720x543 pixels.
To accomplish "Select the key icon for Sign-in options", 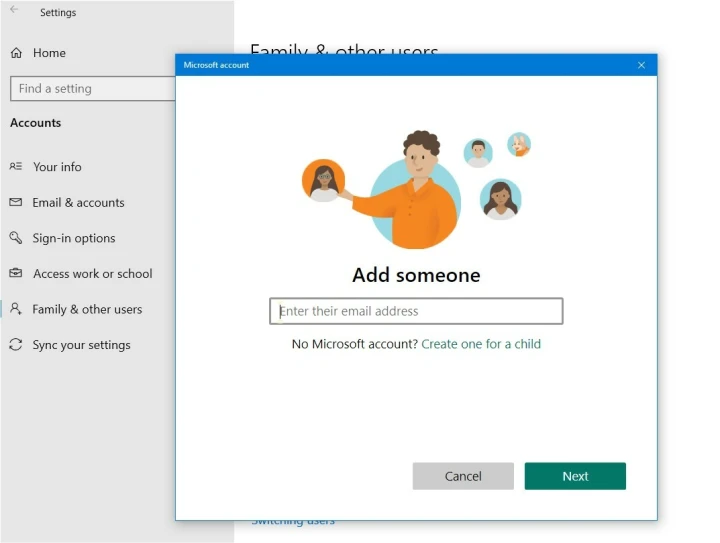I will click(16, 238).
